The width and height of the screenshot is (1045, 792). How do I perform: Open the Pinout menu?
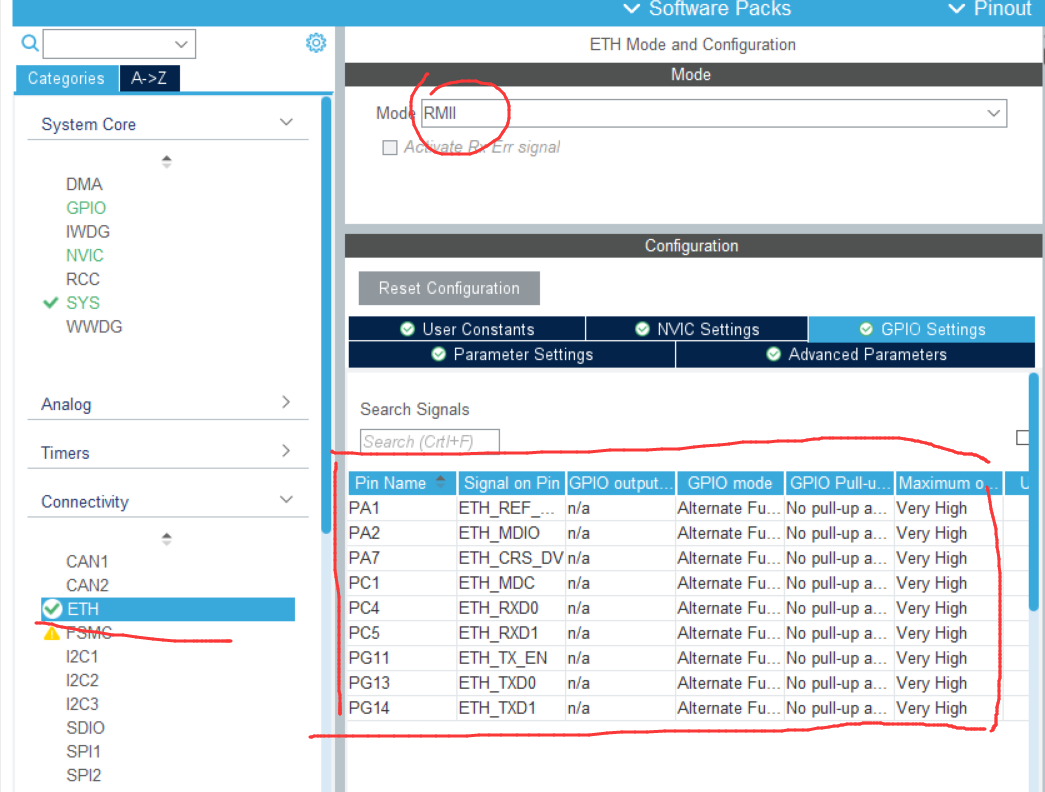click(990, 9)
